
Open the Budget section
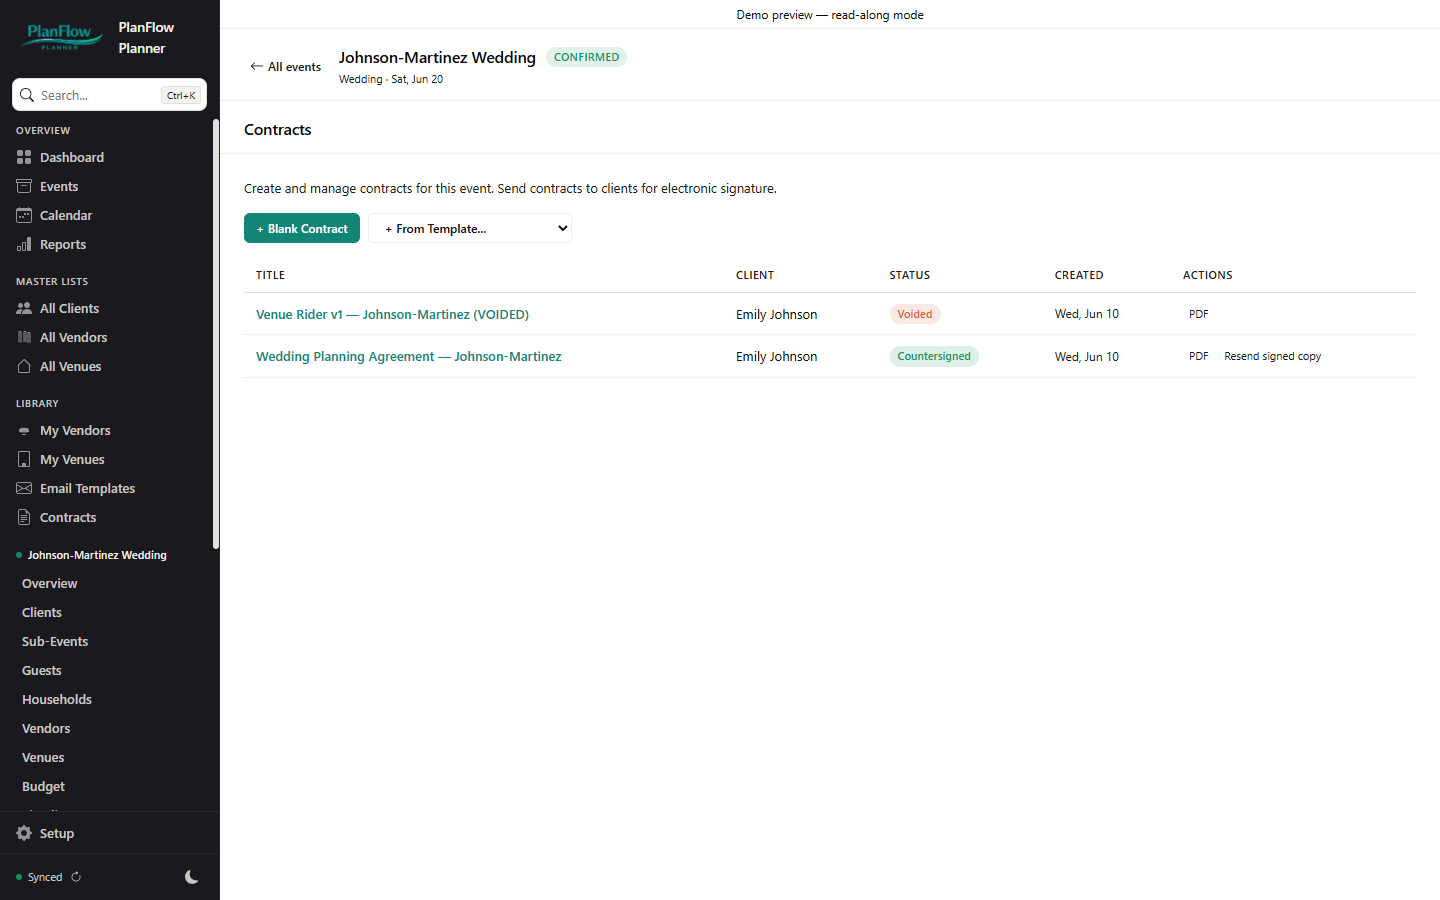coord(43,786)
